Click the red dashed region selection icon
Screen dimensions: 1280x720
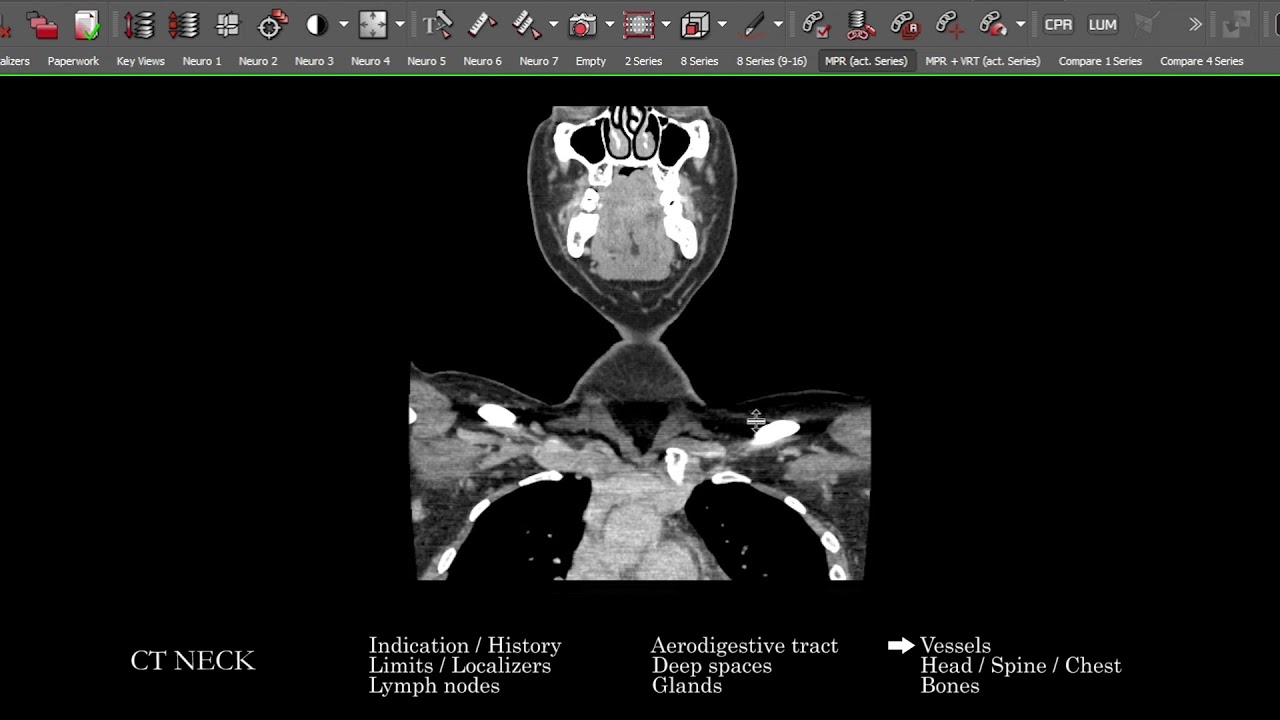[x=639, y=25]
